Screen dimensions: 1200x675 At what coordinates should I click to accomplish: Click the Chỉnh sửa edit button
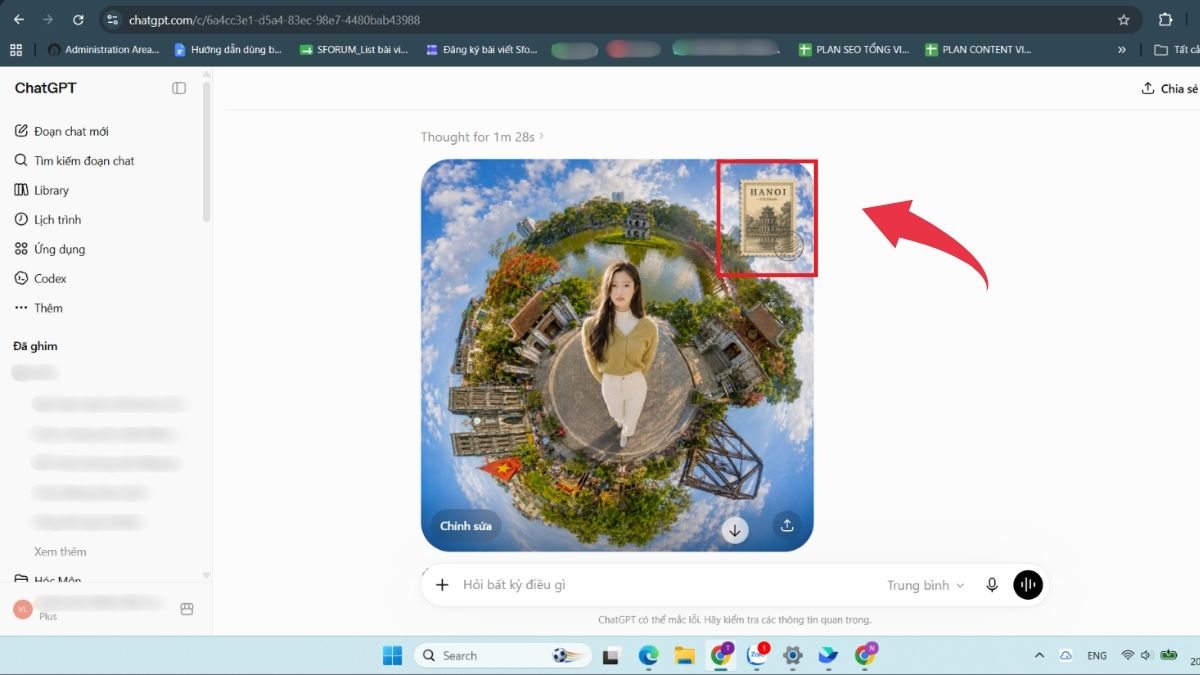tap(466, 526)
